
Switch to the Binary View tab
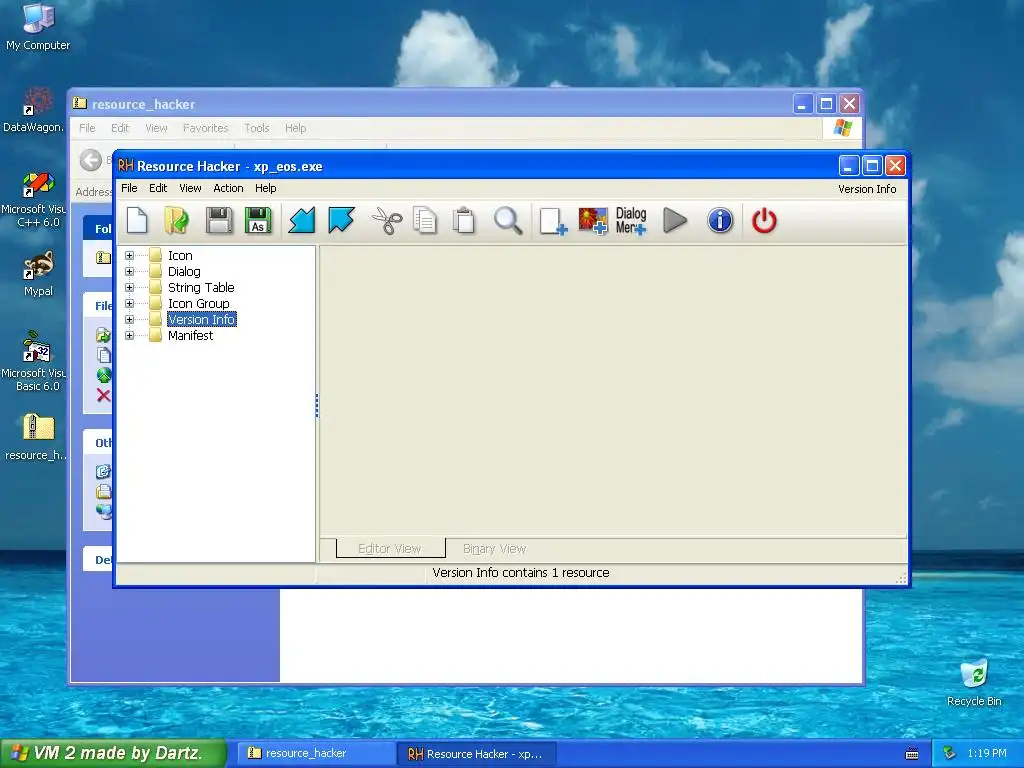(x=494, y=549)
